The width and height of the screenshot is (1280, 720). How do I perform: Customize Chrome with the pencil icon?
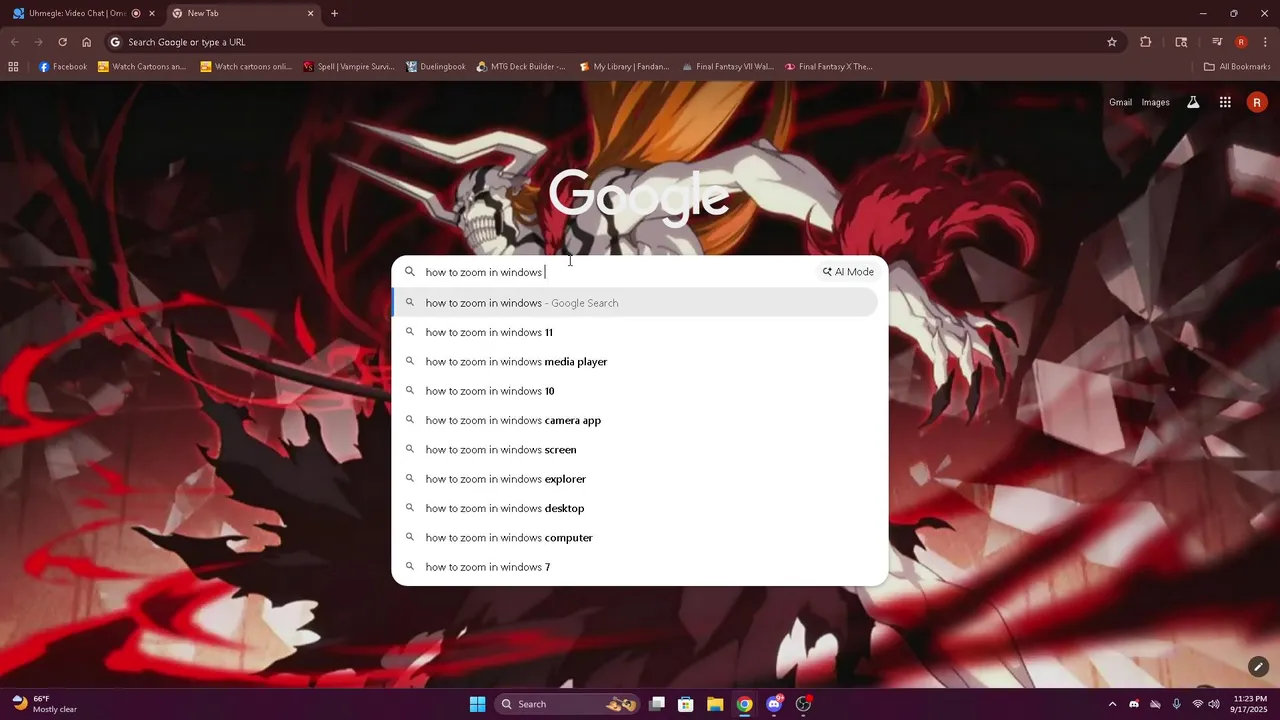click(1258, 667)
